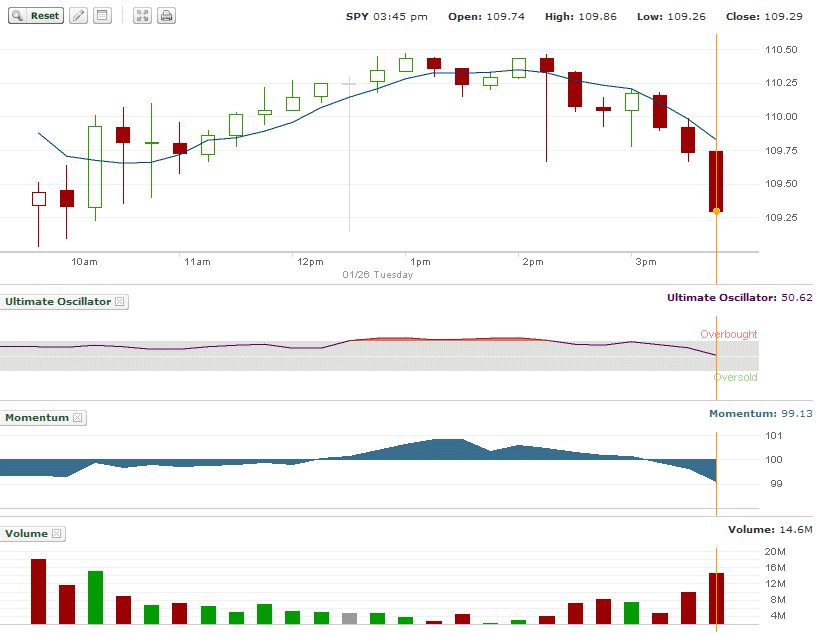Click the 3pm time axis label
Viewport: 818px width, 634px height.
(646, 262)
